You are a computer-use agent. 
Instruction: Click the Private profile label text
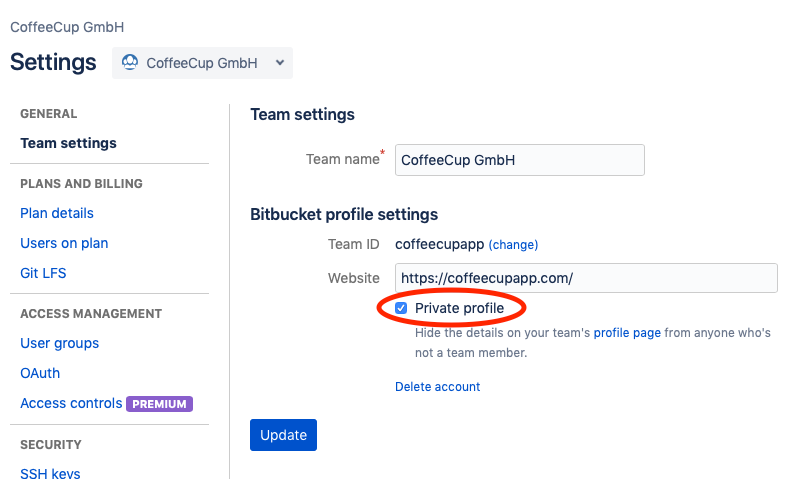459,308
